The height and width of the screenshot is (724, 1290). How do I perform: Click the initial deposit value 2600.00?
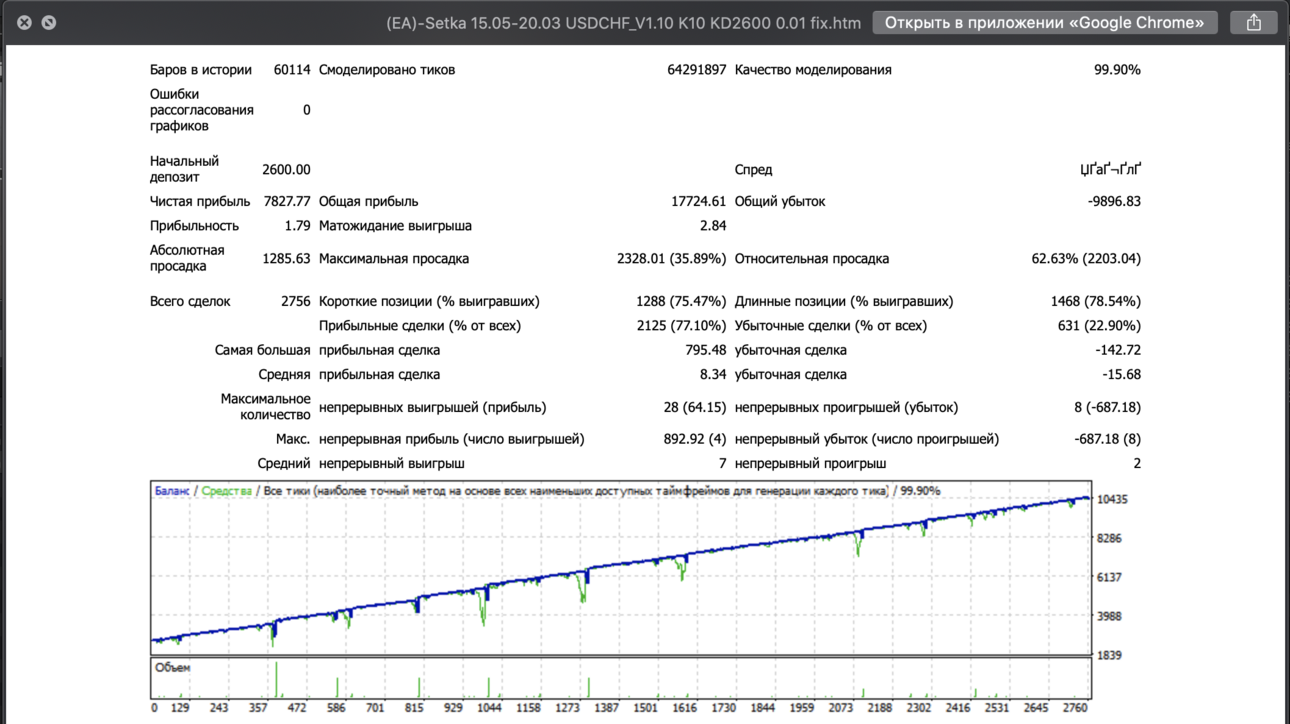[286, 170]
